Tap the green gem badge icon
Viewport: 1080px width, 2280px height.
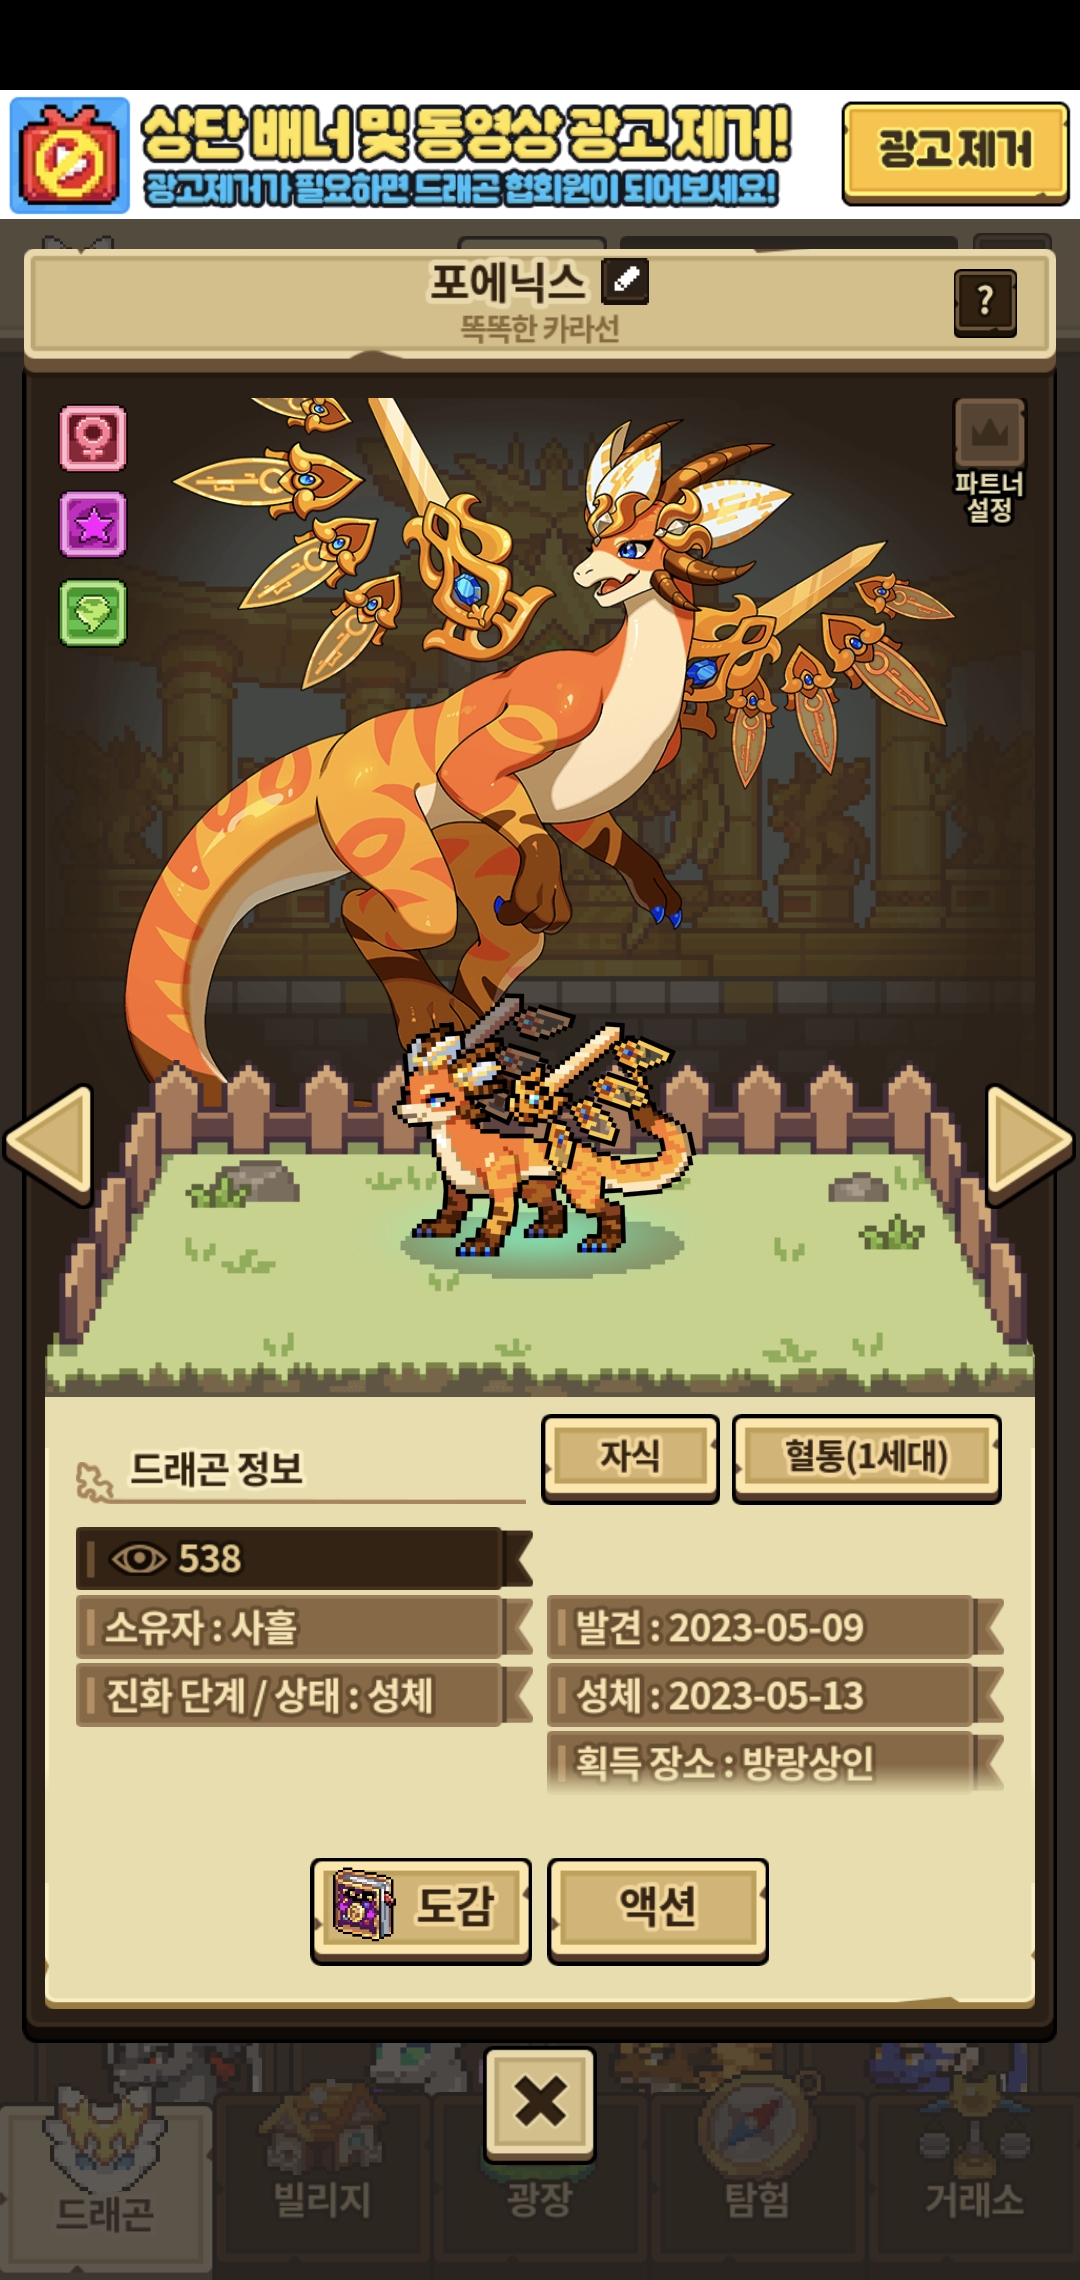(x=93, y=612)
